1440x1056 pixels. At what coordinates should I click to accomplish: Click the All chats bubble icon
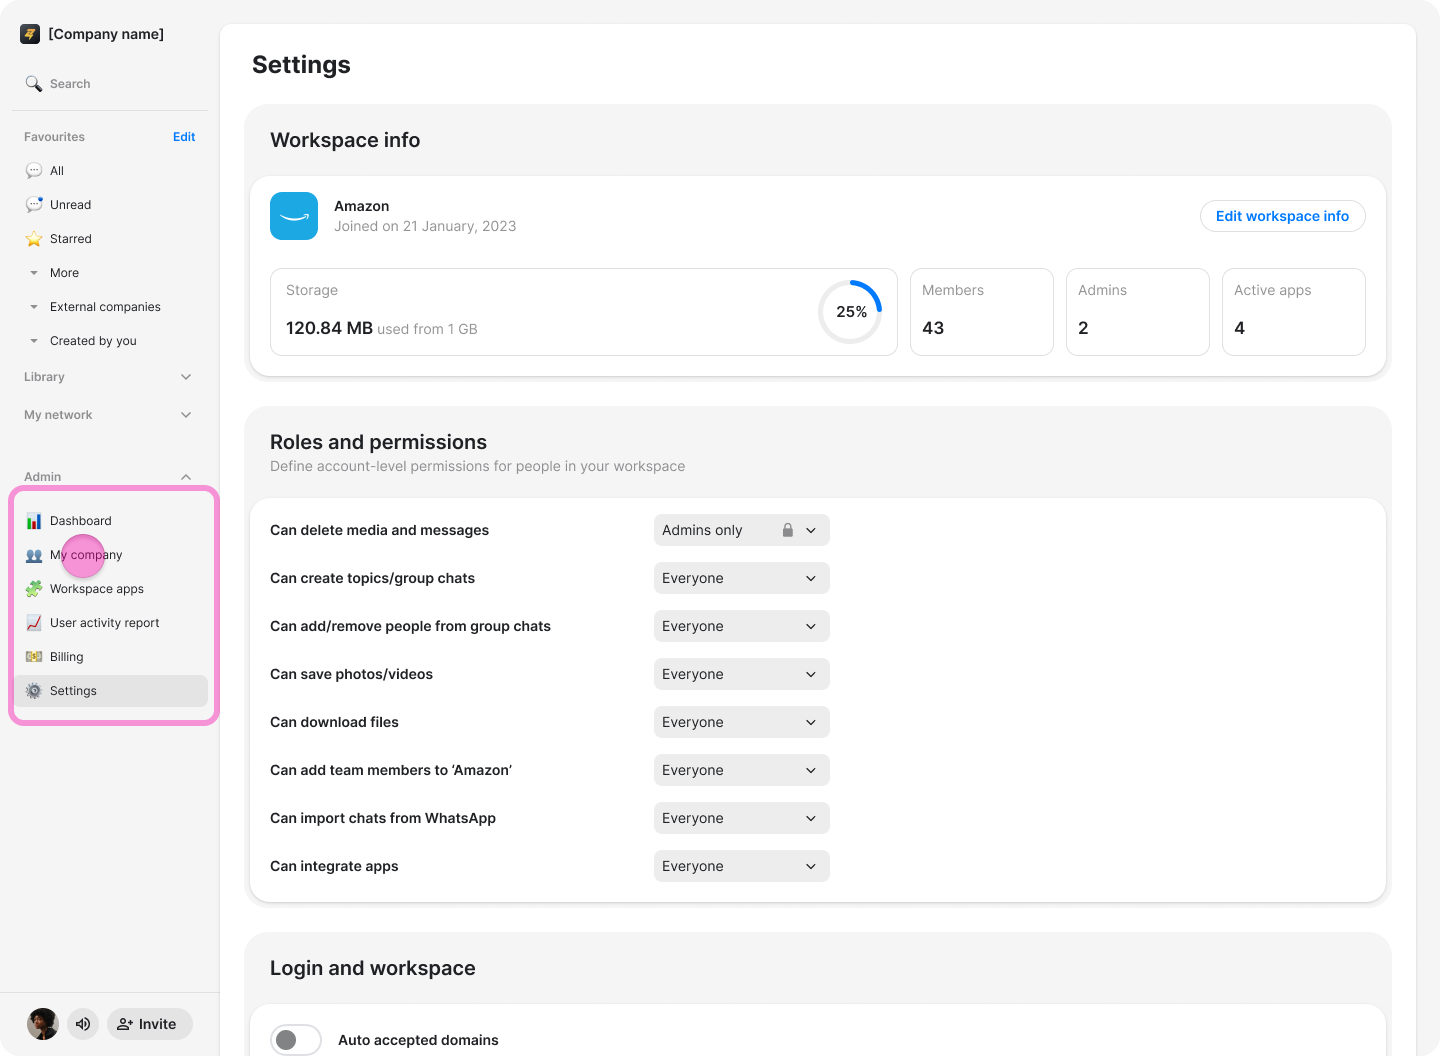[x=34, y=171]
